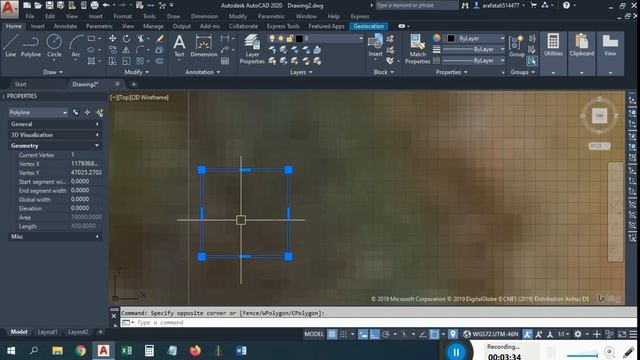640x360 pixels.
Task: Click the Insert block icon
Action: tap(375, 46)
